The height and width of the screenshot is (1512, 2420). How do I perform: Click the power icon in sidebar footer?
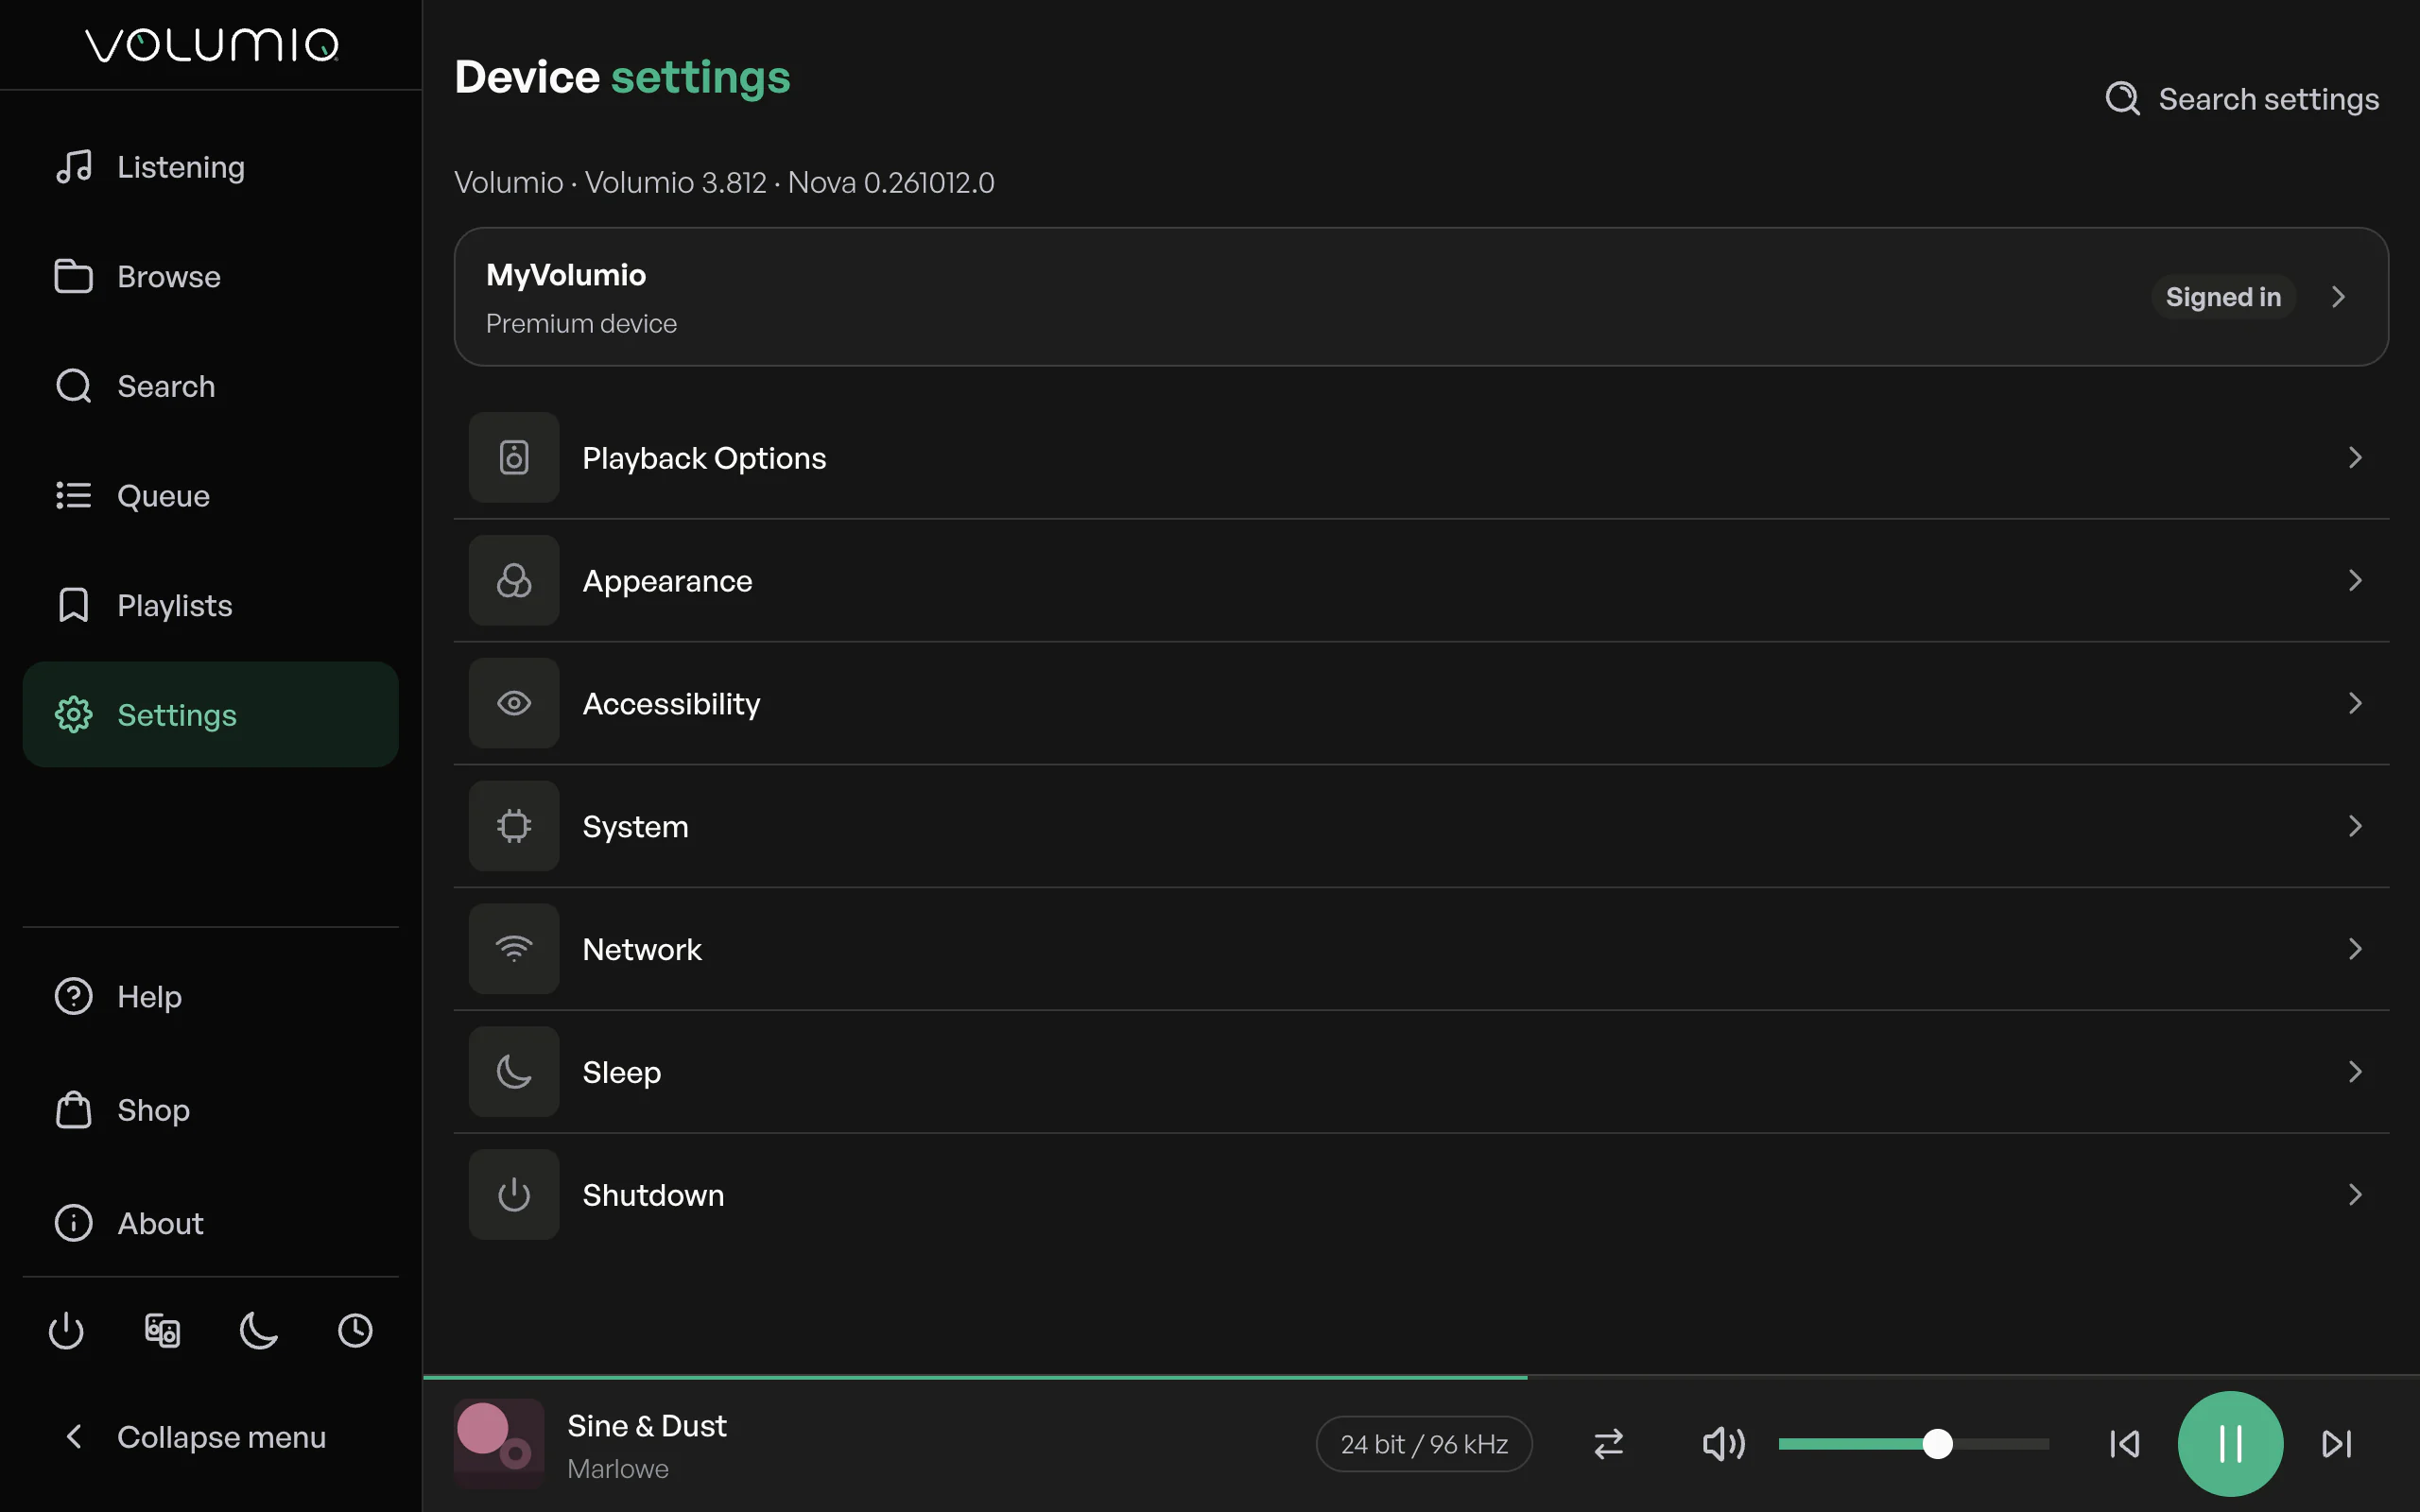click(x=66, y=1330)
